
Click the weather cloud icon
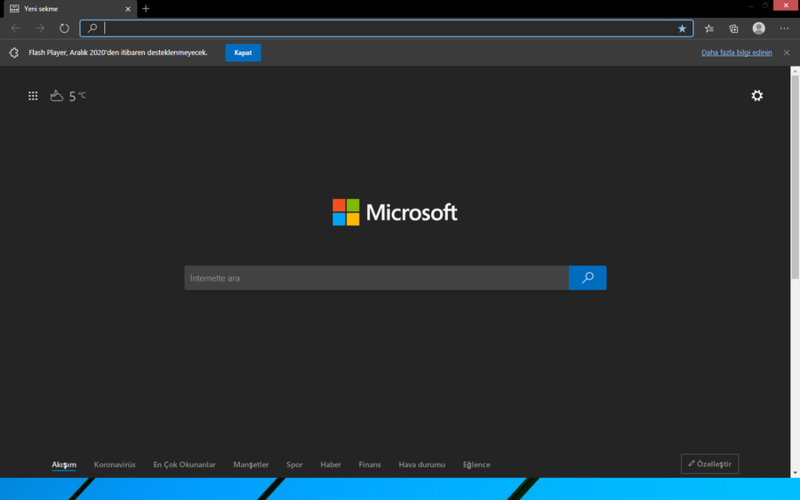coord(57,95)
